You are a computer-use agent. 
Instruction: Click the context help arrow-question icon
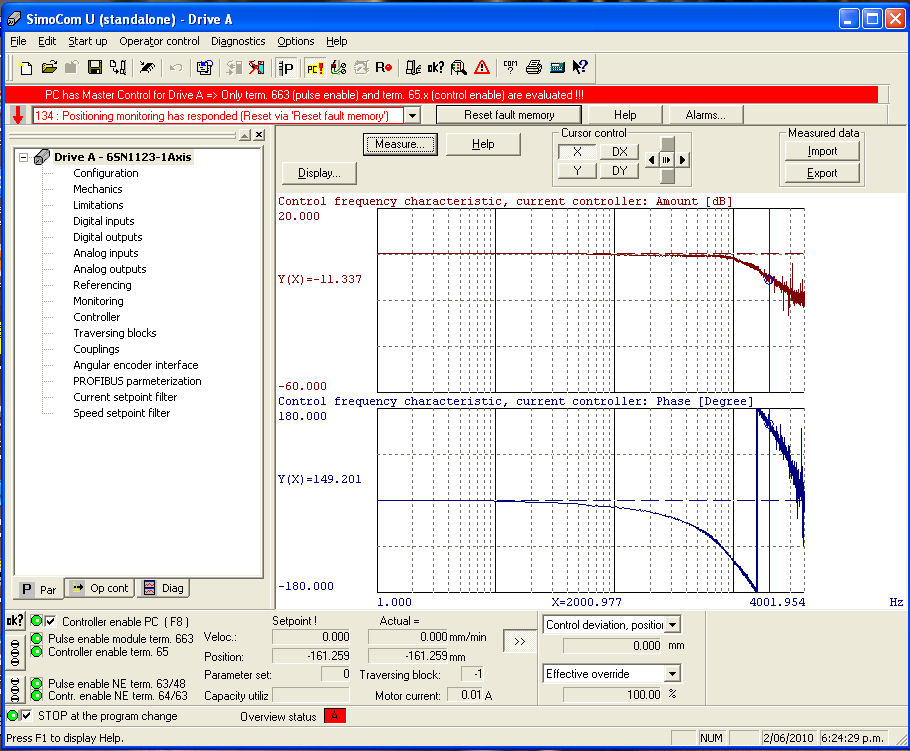[580, 68]
